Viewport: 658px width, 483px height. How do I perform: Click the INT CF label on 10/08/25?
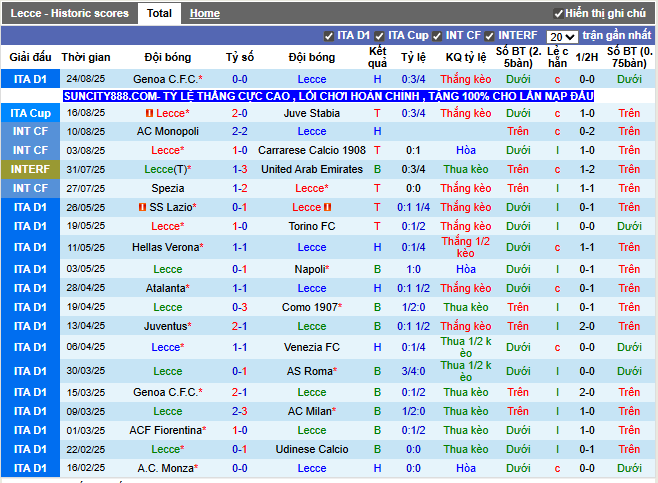(30, 131)
